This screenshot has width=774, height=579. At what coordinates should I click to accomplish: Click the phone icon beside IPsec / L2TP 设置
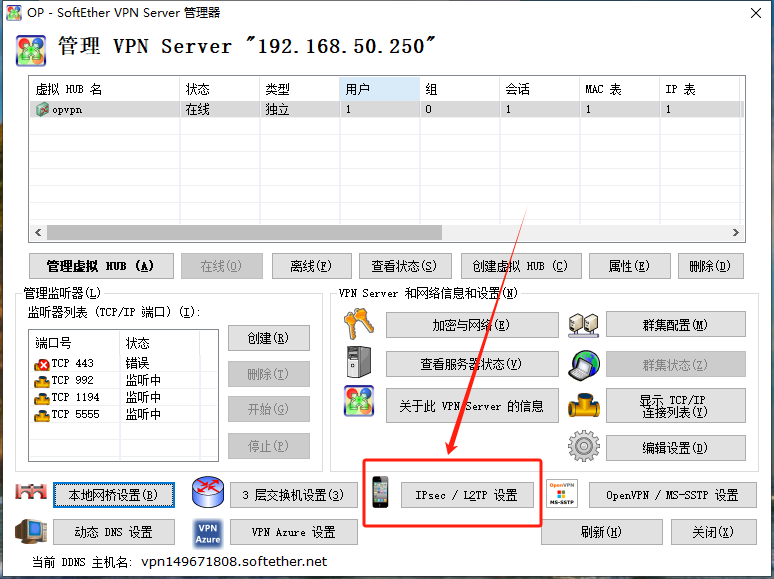coord(381,494)
